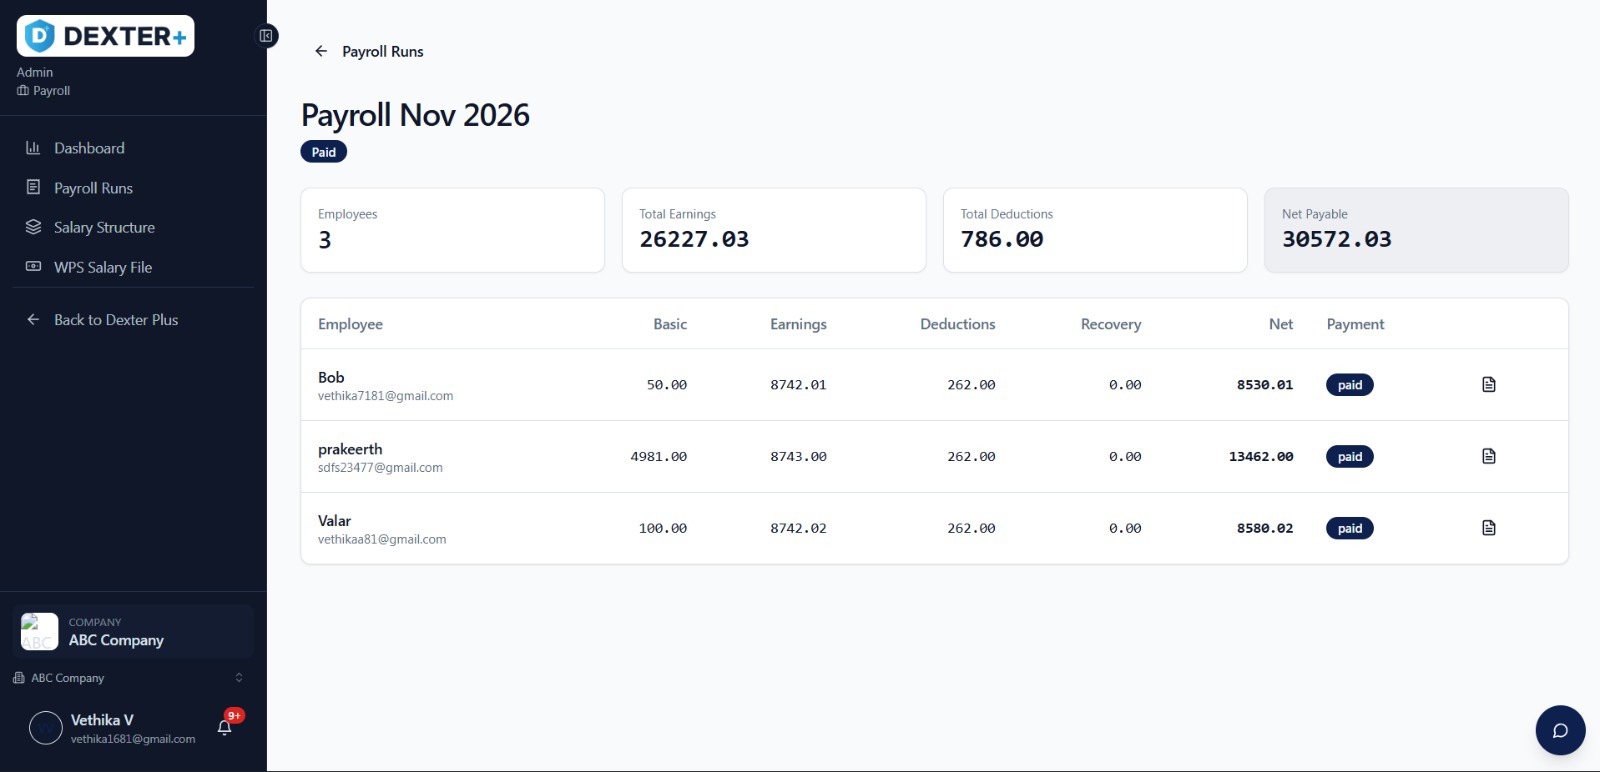Open the Dashboard bar chart icon

tap(33, 148)
